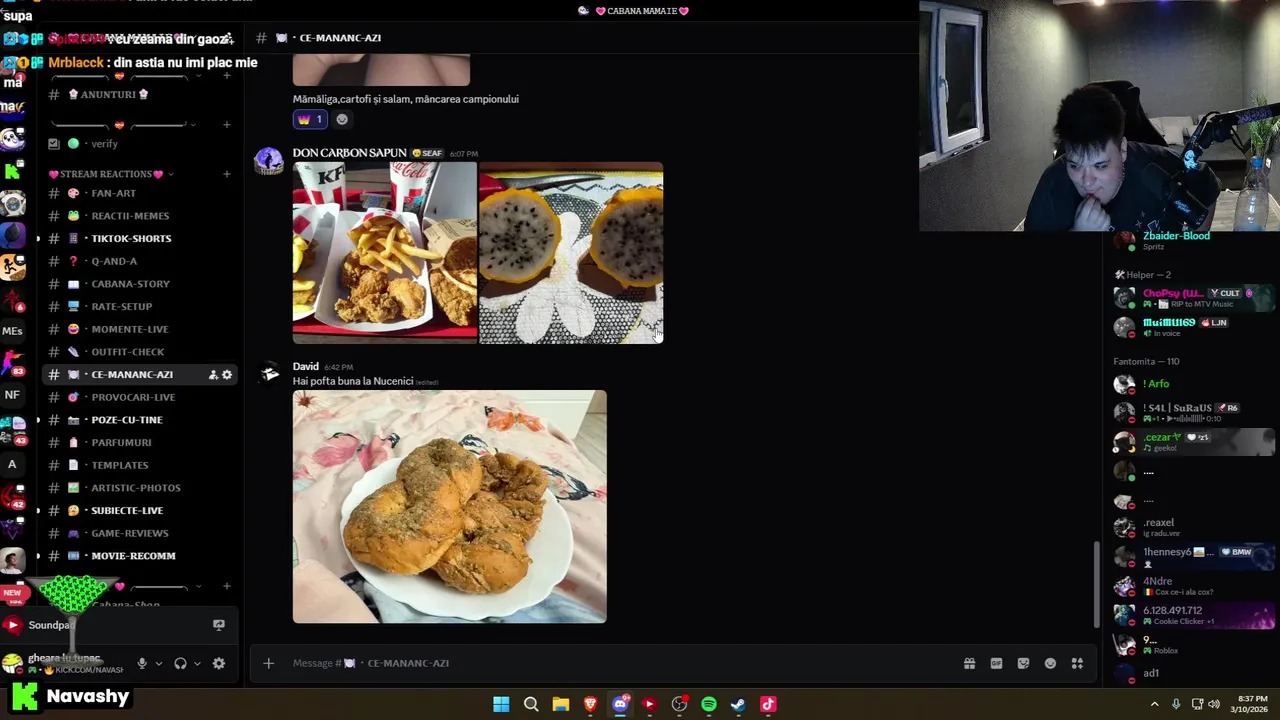1280x720 pixels.
Task: Click the system tray network icon
Action: 1197,704
